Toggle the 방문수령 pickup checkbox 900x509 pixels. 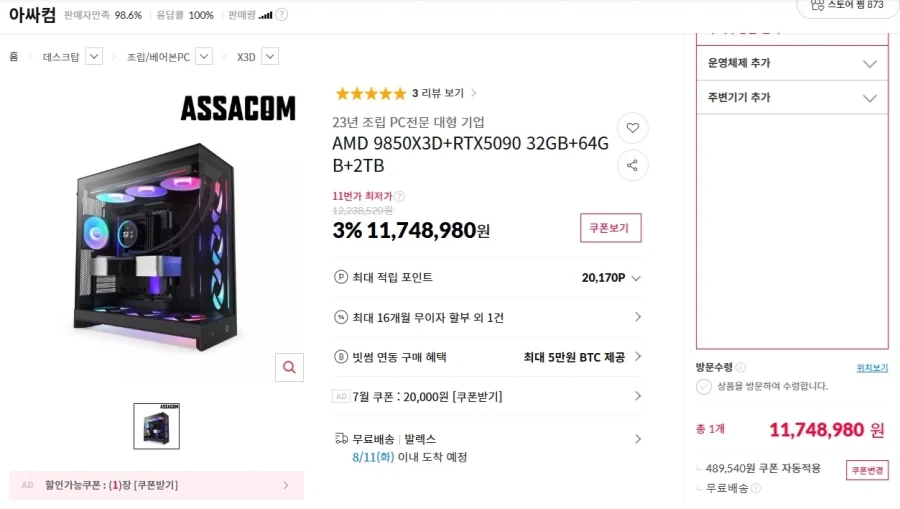coord(704,386)
